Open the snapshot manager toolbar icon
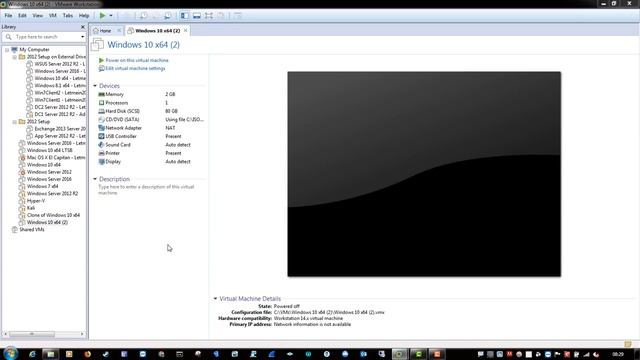The height and width of the screenshot is (360, 640). [168, 16]
